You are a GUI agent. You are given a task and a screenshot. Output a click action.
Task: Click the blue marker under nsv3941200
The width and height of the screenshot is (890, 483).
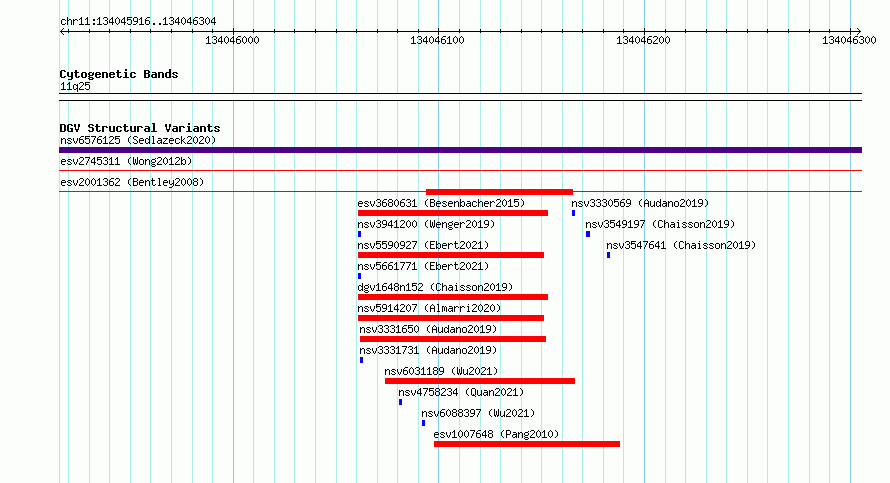[x=359, y=234]
